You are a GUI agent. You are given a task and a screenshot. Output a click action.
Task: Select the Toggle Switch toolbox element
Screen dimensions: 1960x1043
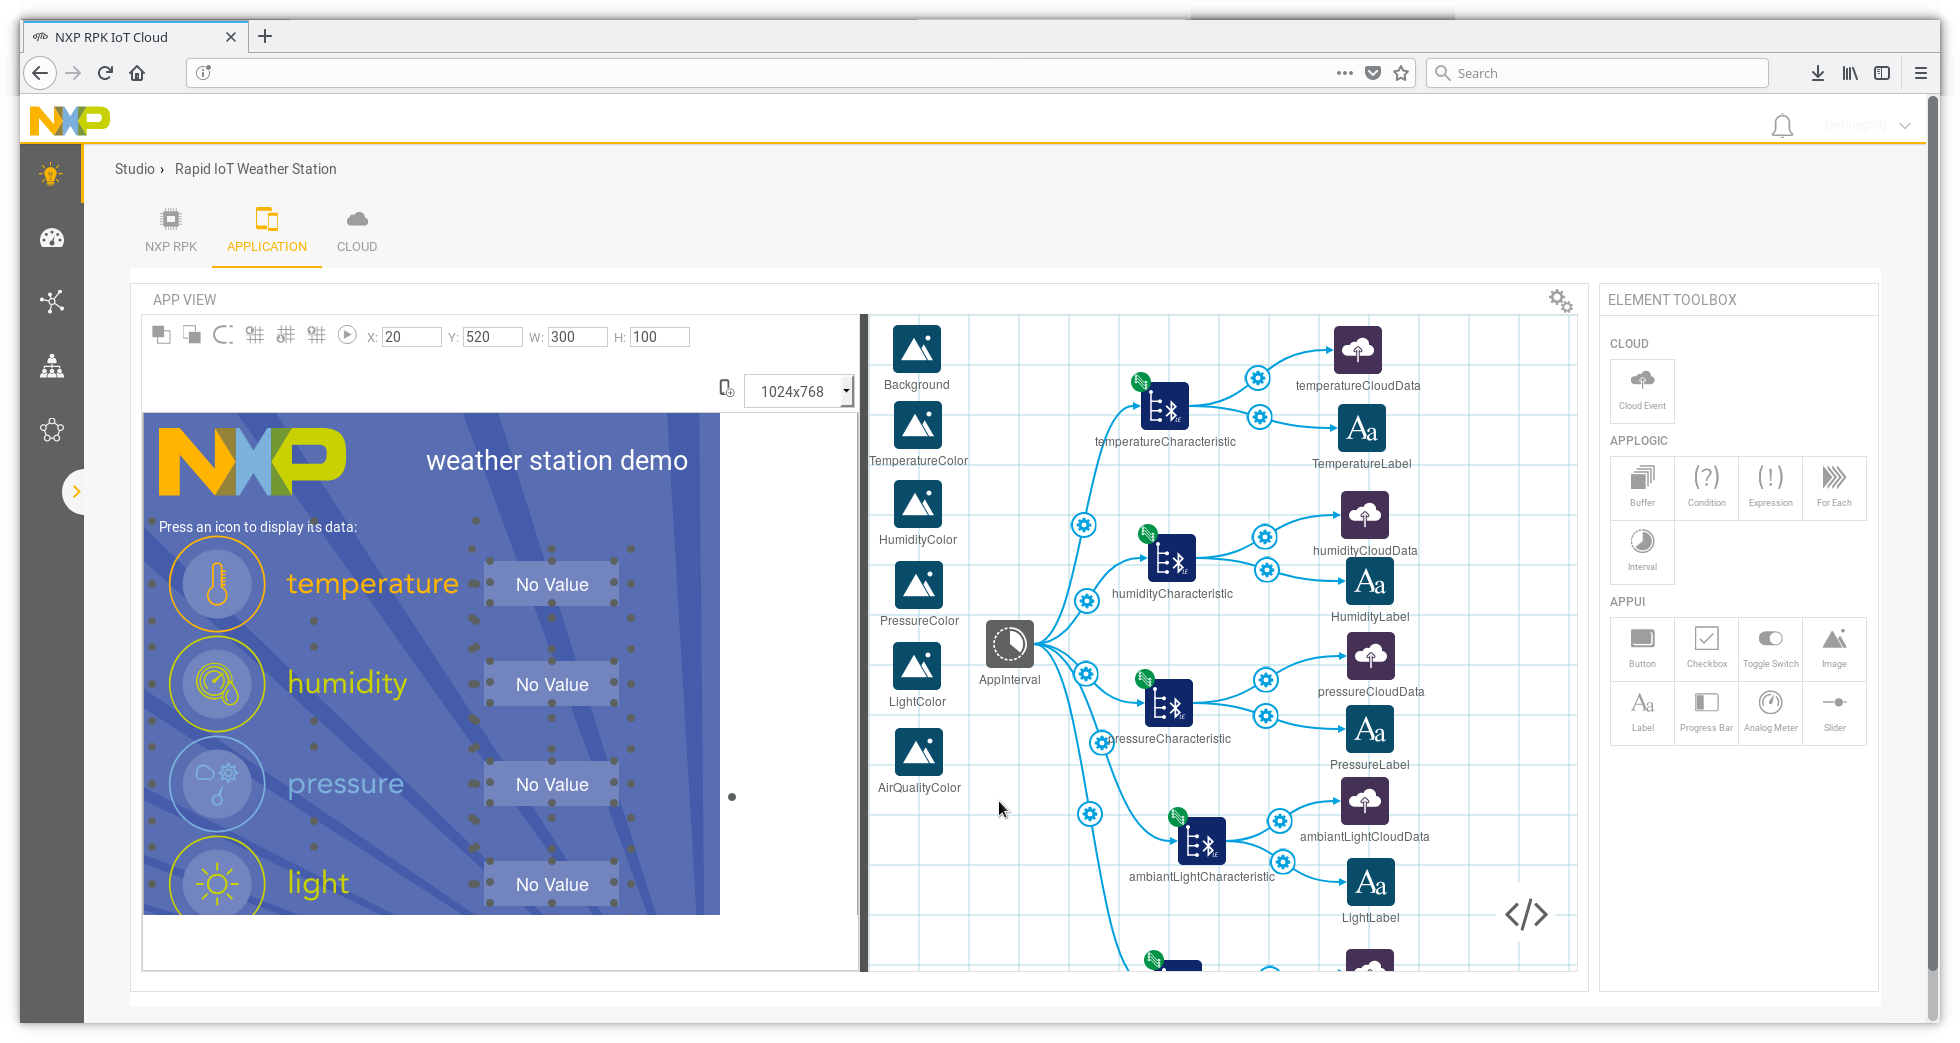[1770, 647]
